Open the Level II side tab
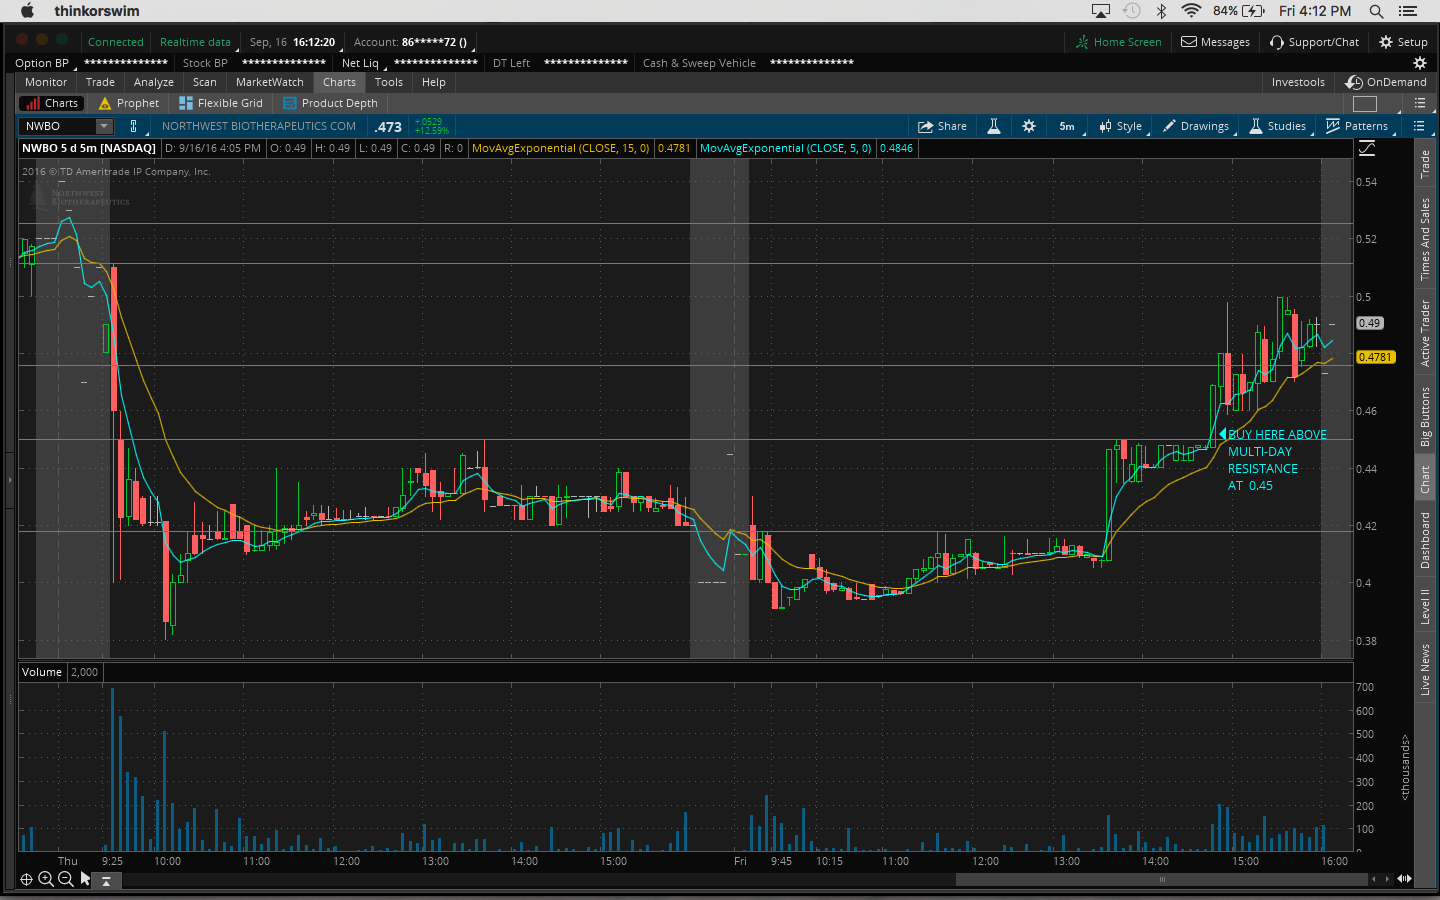 pyautogui.click(x=1426, y=606)
